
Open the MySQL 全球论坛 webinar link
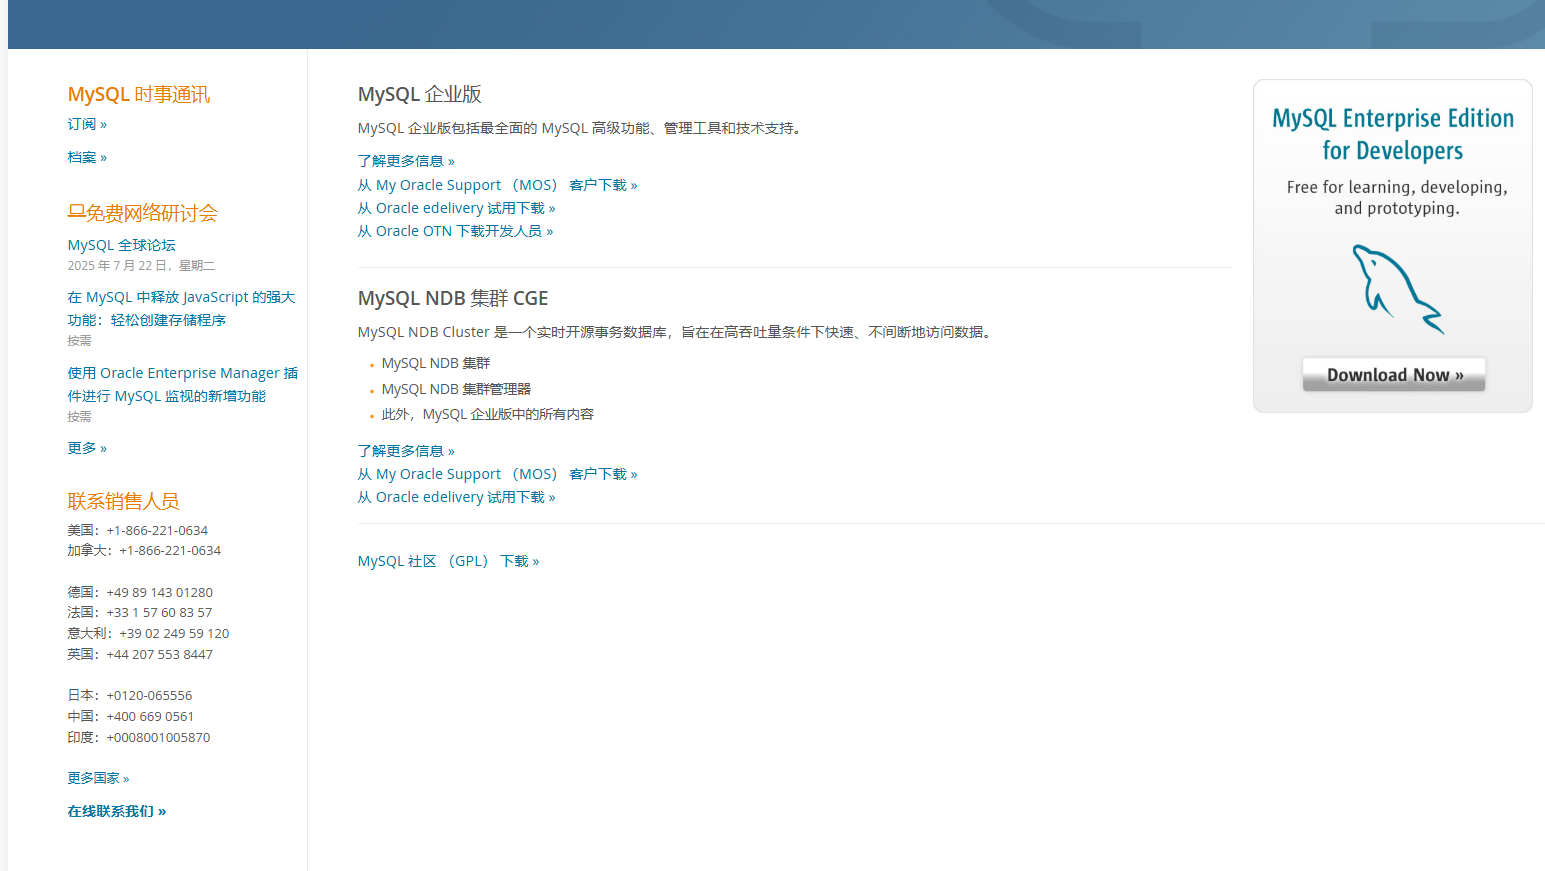[121, 245]
